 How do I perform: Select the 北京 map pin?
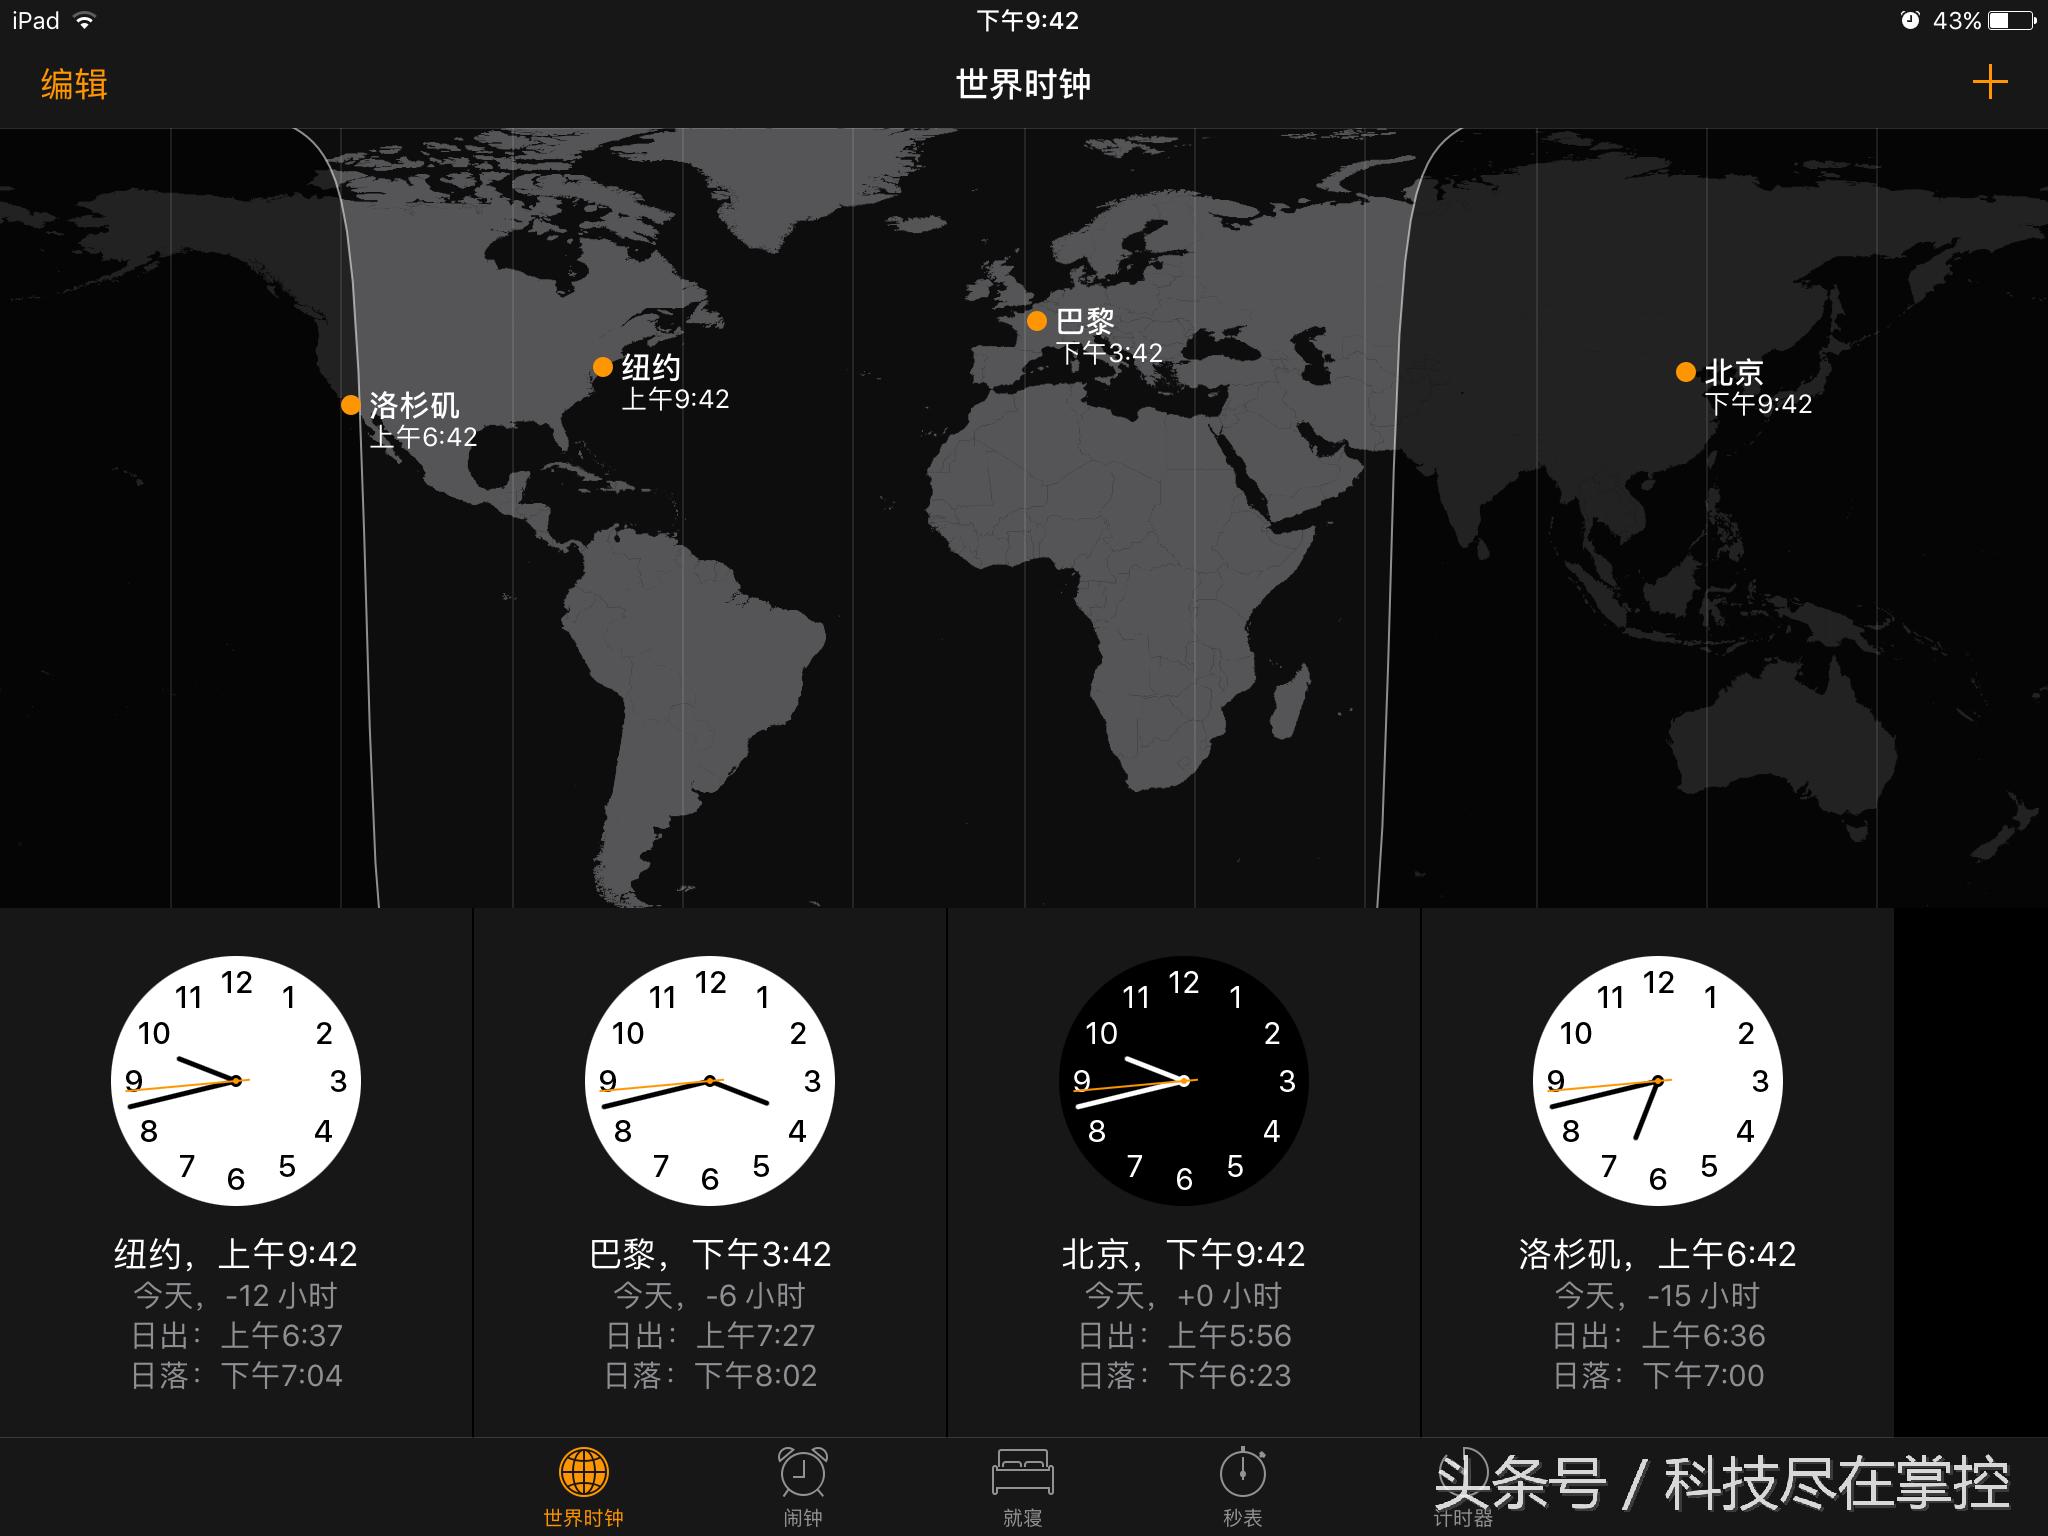[x=1685, y=372]
